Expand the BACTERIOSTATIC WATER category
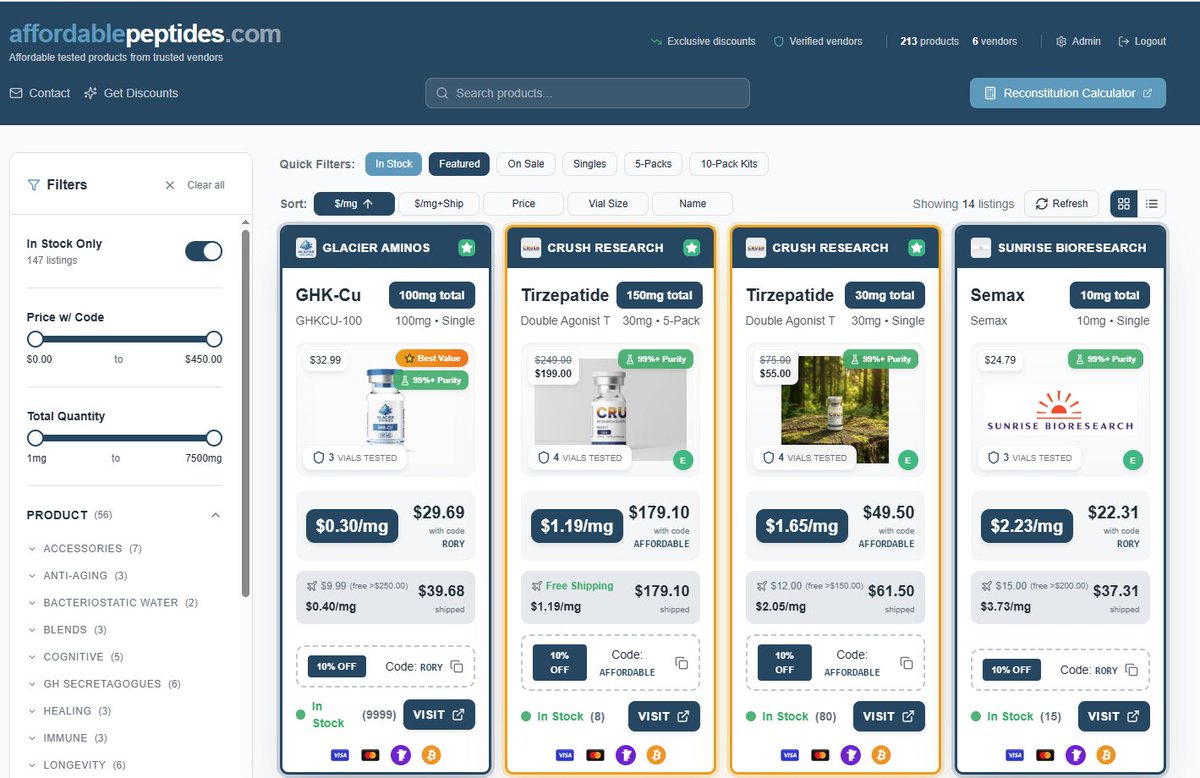This screenshot has height=778, width=1200. coord(113,603)
